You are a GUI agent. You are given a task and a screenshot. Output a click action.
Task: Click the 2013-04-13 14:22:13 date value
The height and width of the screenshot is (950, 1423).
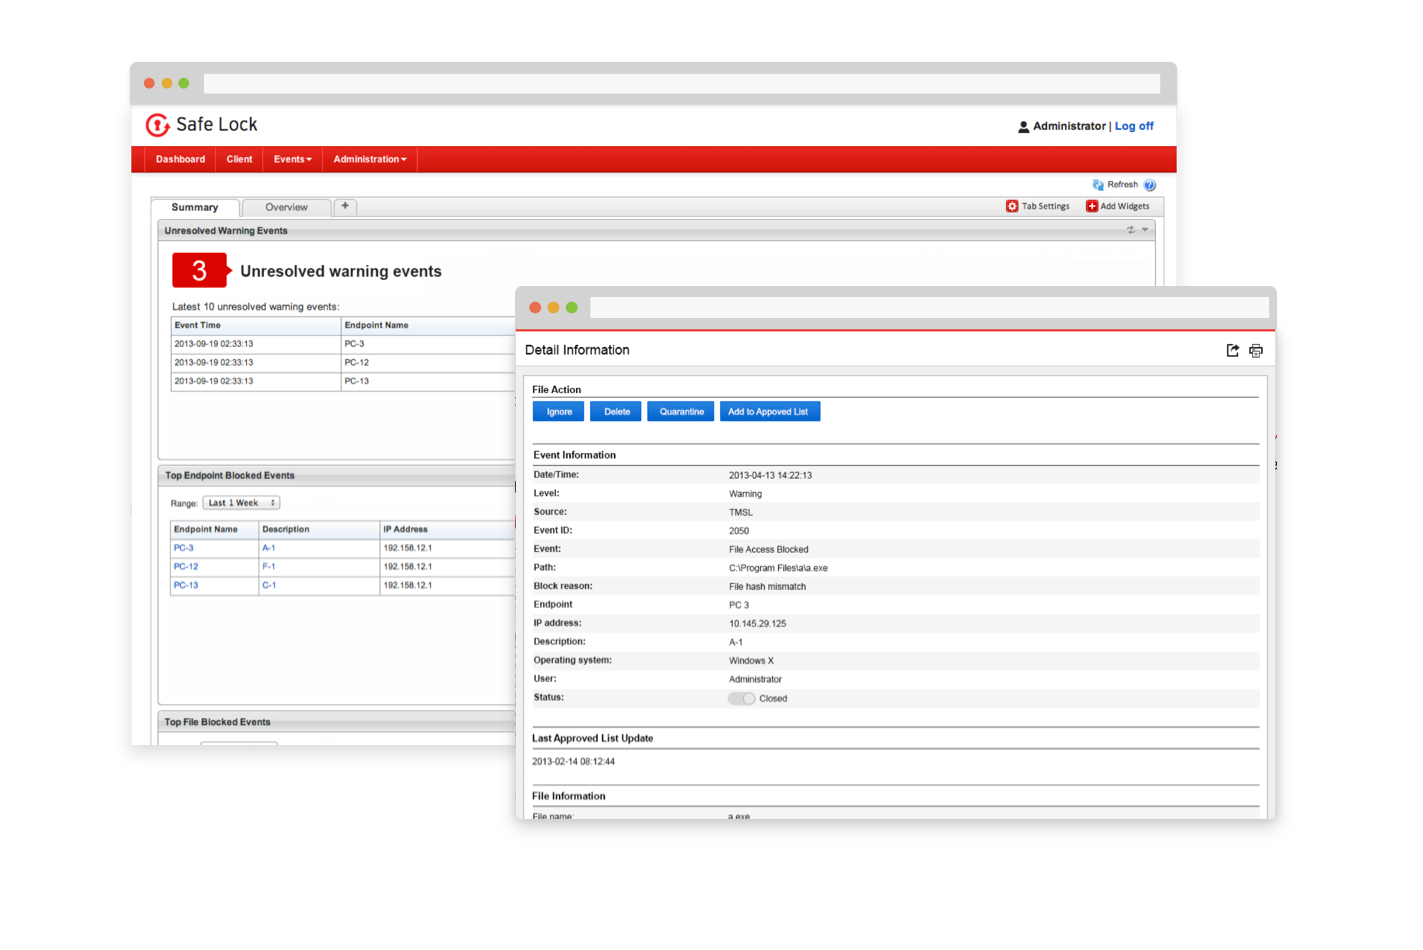(770, 476)
